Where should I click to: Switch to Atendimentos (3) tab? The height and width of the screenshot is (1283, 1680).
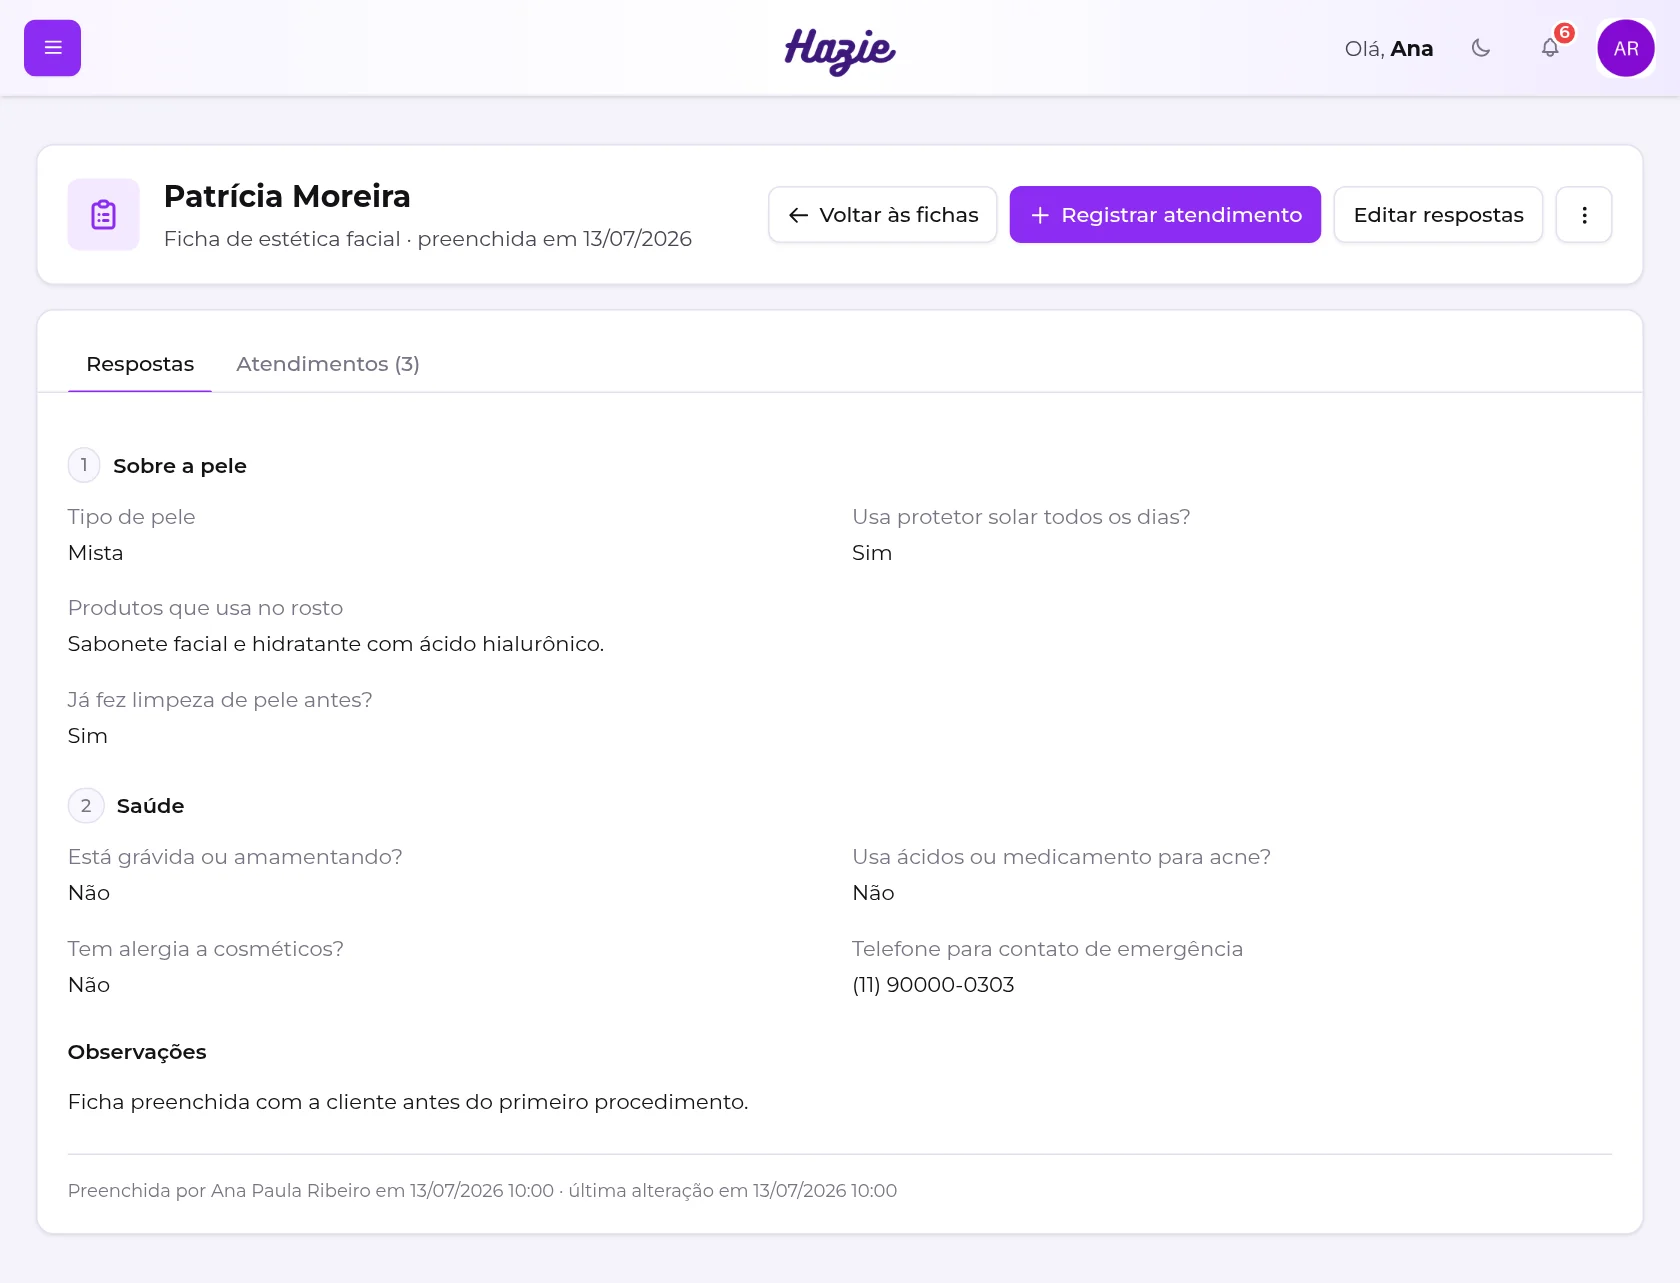click(x=328, y=364)
